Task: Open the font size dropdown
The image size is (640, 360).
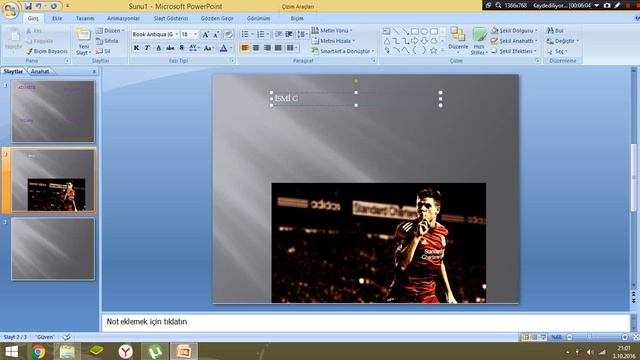Action: click(x=196, y=35)
